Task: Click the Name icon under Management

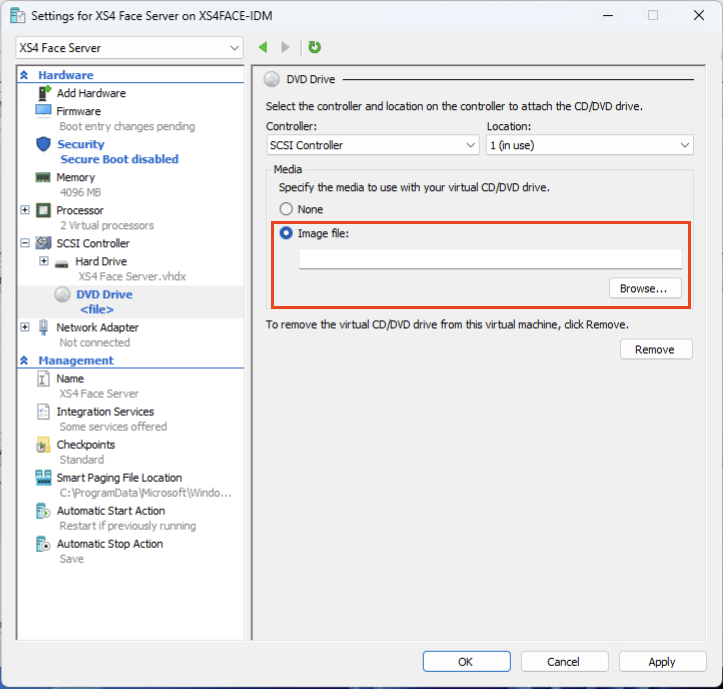Action: point(43,379)
